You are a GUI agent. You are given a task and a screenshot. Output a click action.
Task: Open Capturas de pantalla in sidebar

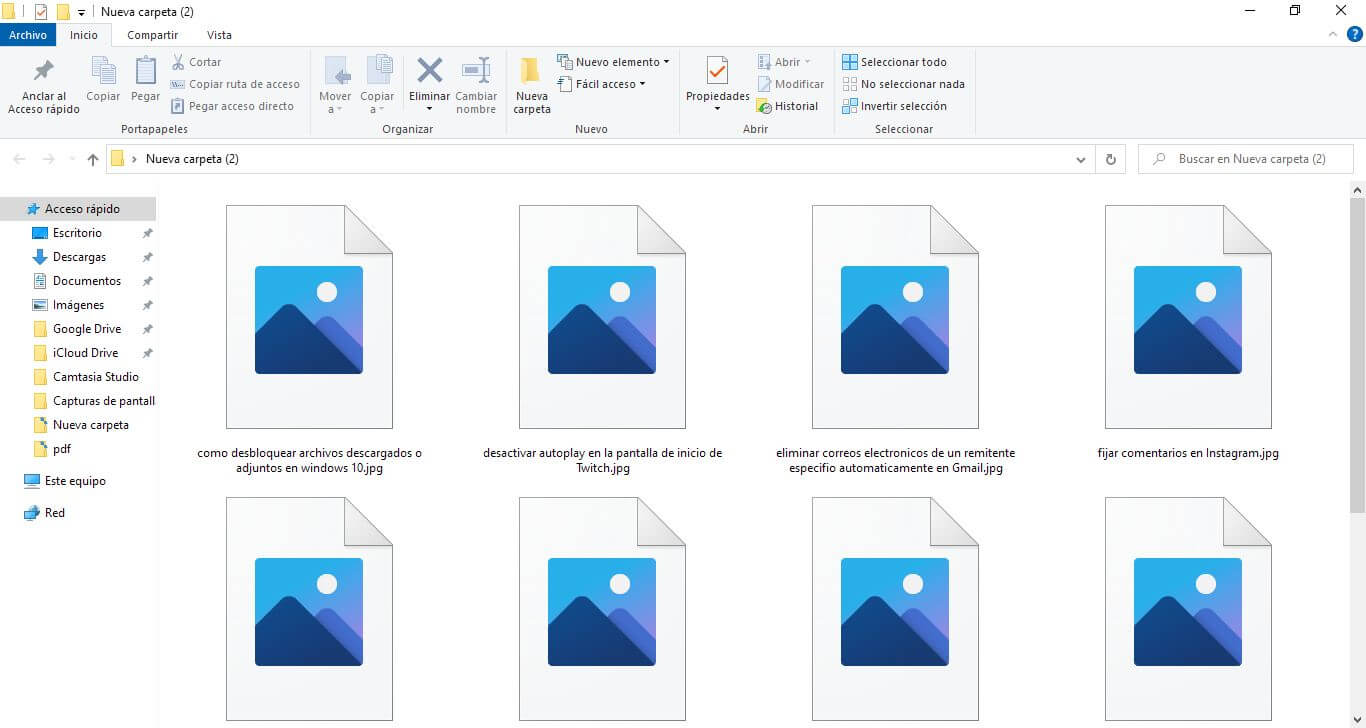click(104, 401)
